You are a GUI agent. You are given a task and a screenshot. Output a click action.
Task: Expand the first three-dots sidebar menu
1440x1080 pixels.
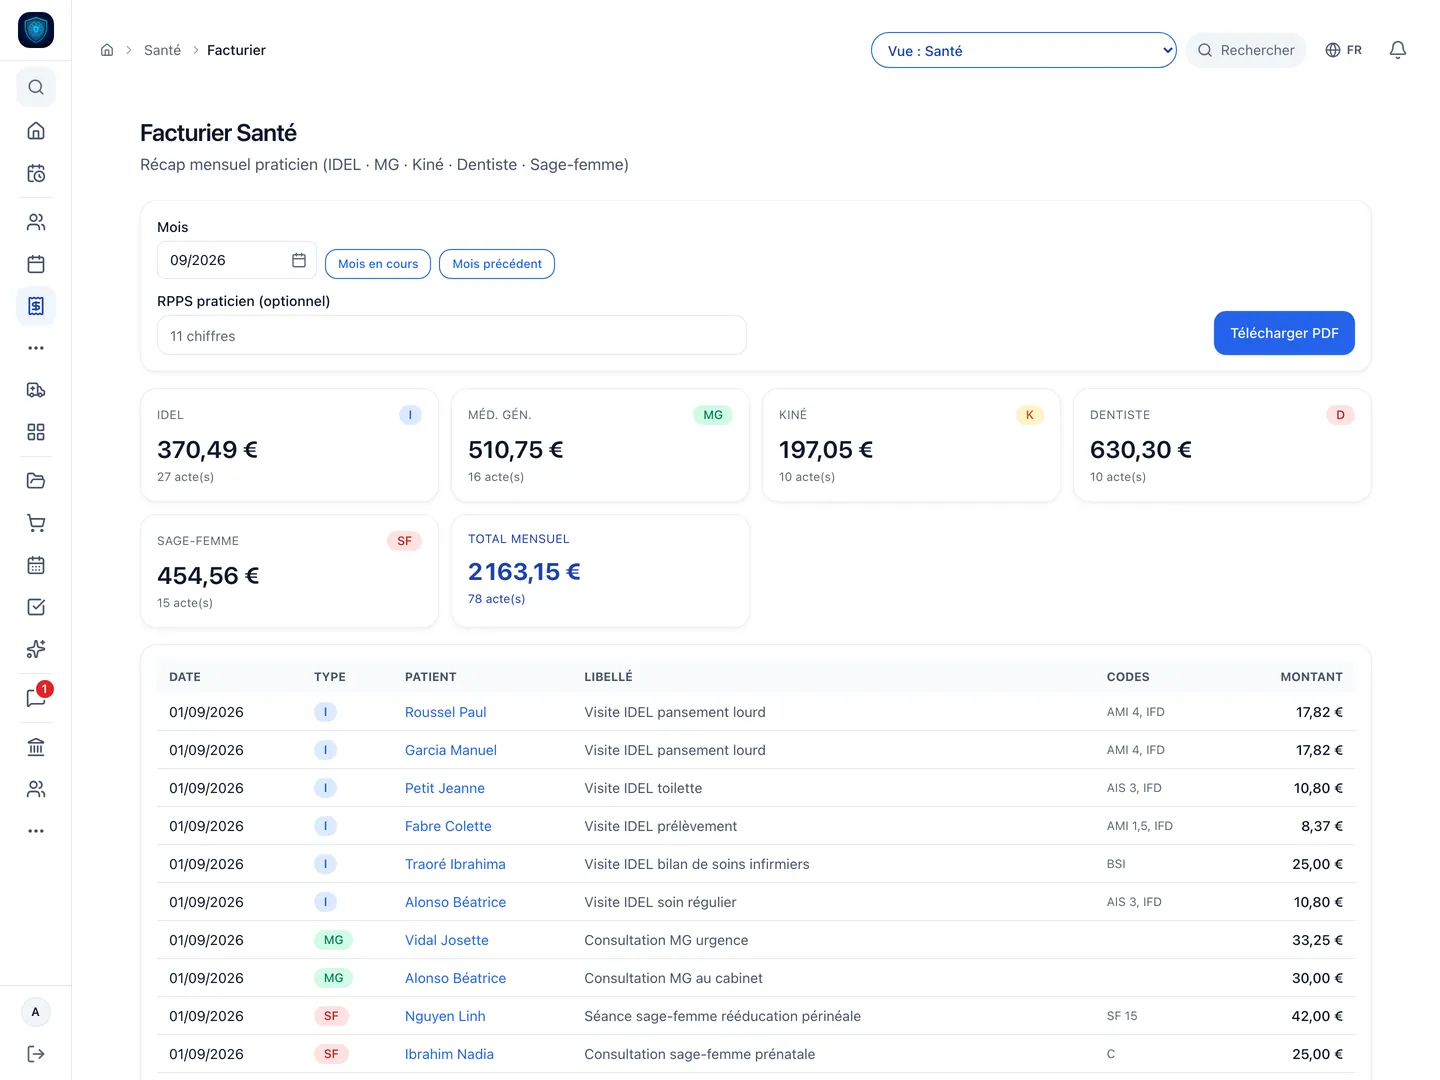(36, 348)
